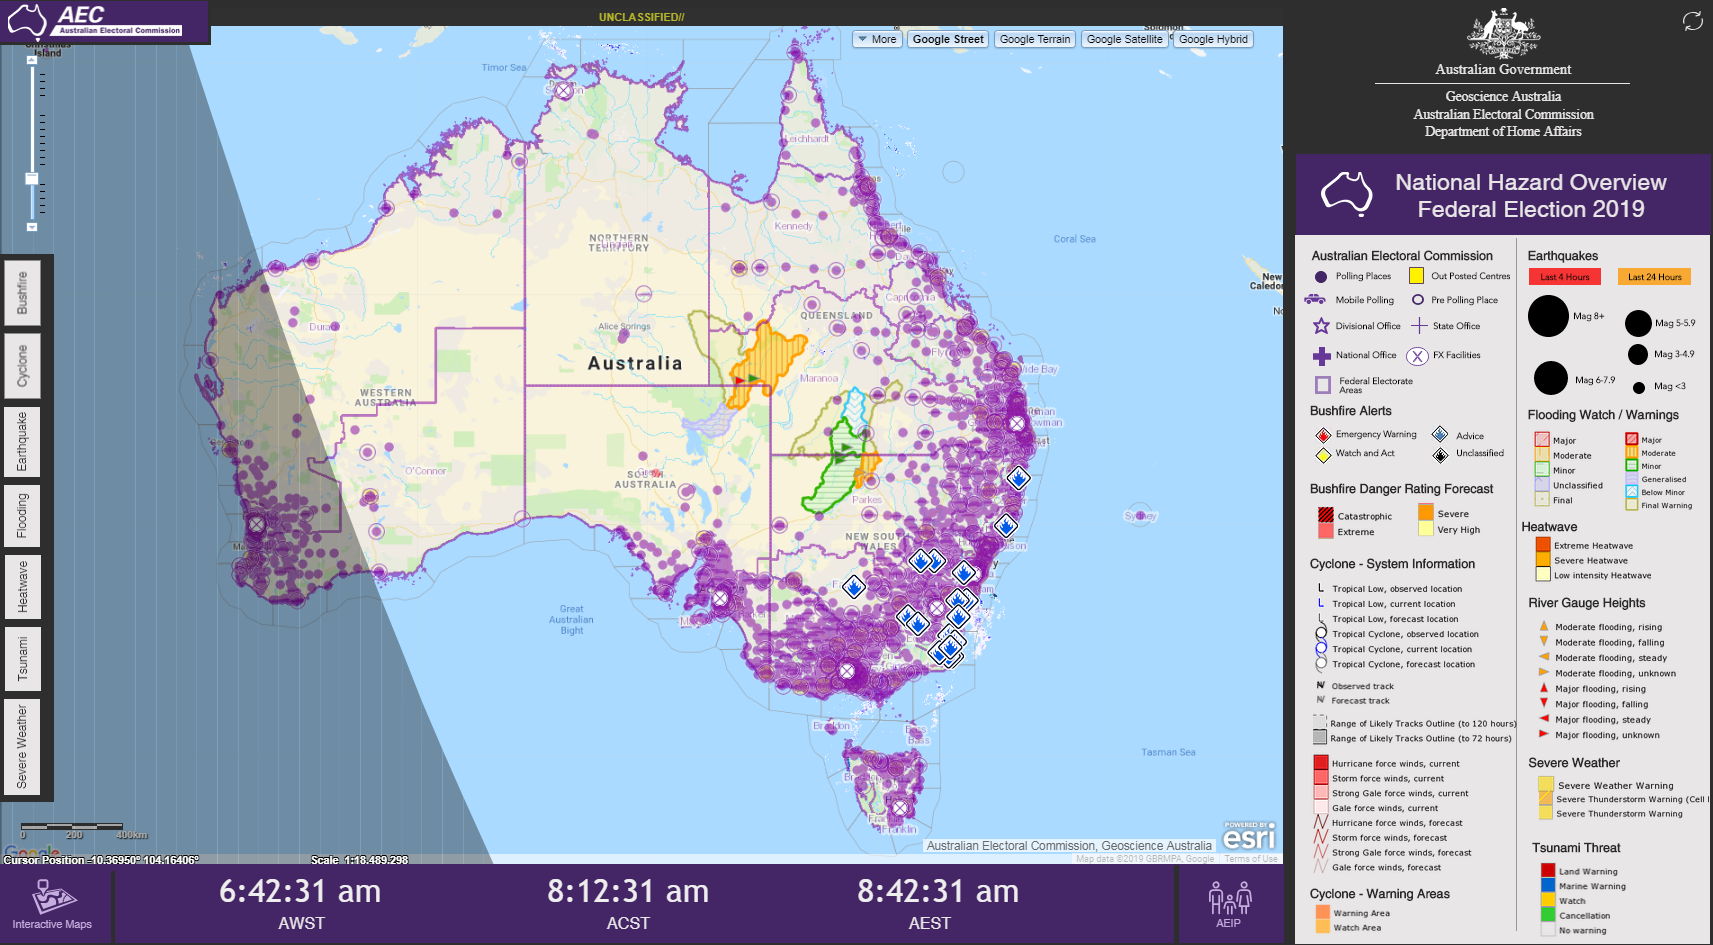Image resolution: width=1713 pixels, height=945 pixels.
Task: Open the Terms of Use link
Action: [1250, 858]
